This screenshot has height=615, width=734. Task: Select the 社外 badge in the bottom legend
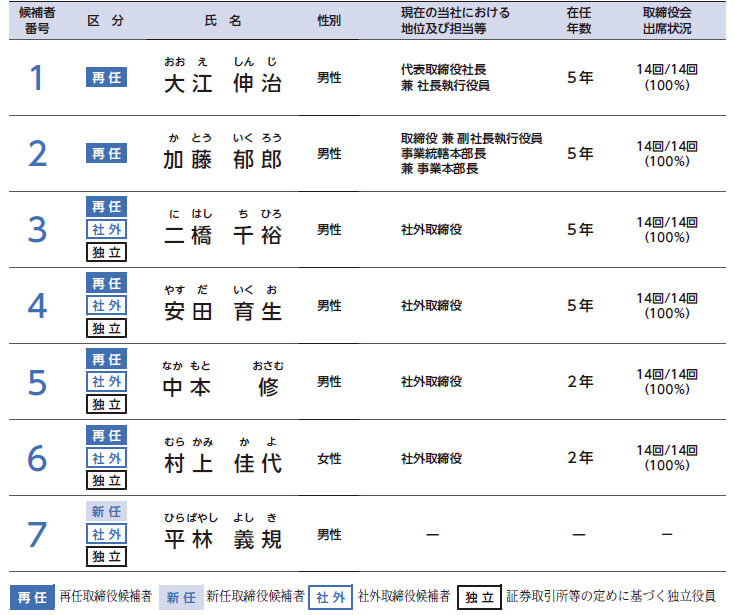point(329,597)
